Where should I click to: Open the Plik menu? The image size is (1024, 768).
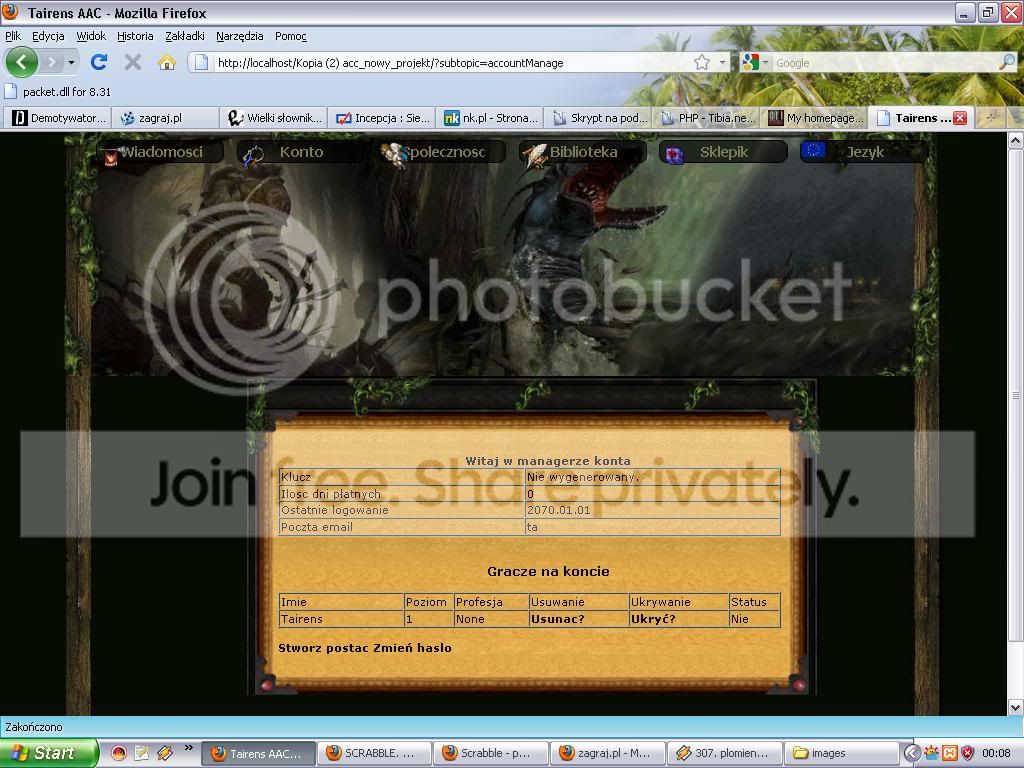tap(13, 36)
